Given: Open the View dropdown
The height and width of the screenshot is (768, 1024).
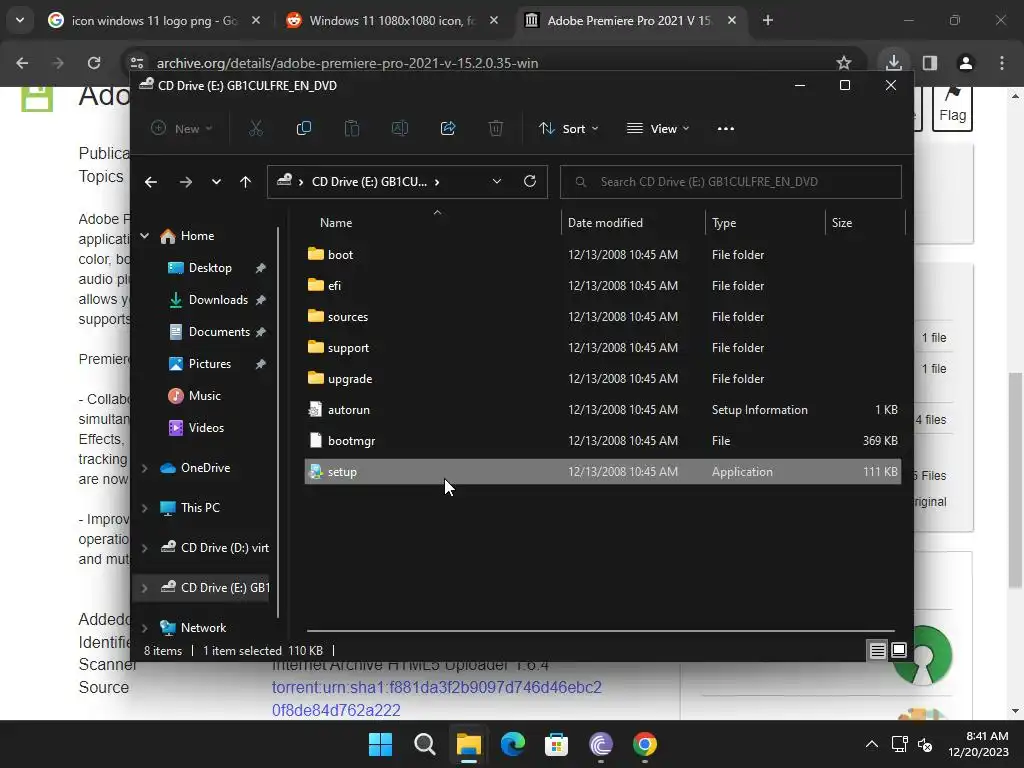Looking at the screenshot, I should [658, 129].
